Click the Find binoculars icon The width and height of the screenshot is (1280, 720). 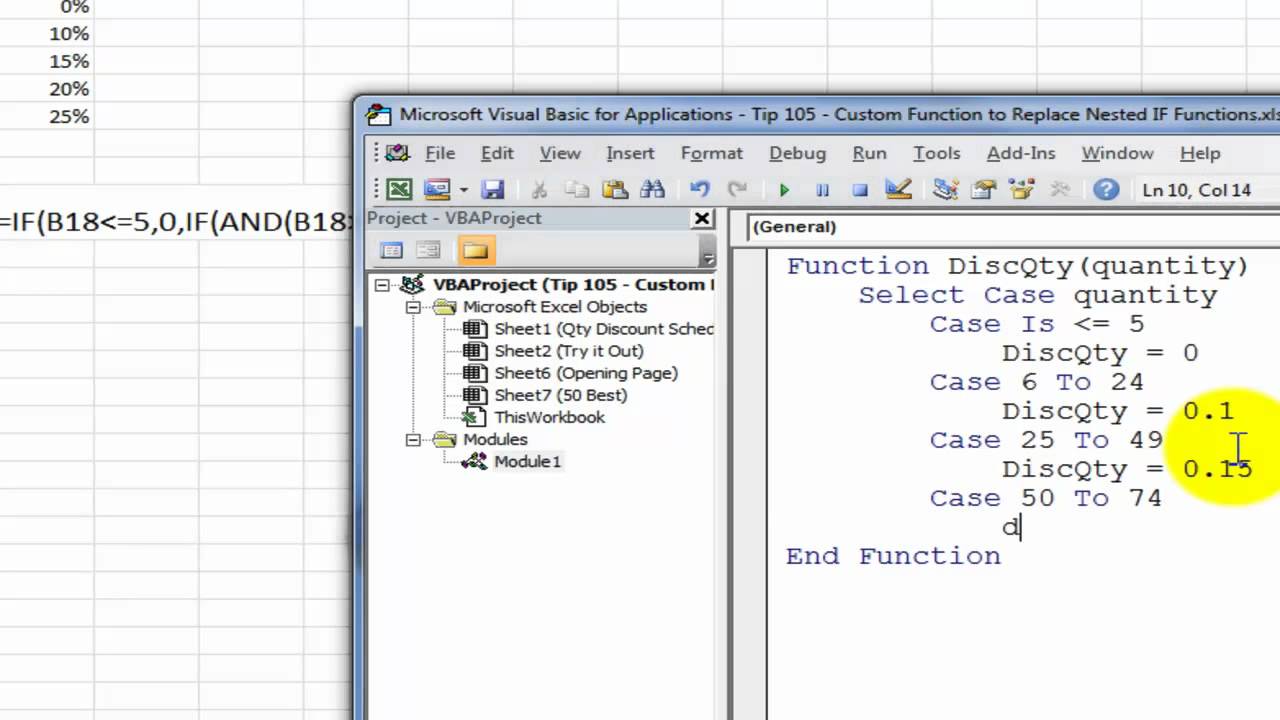[x=652, y=189]
